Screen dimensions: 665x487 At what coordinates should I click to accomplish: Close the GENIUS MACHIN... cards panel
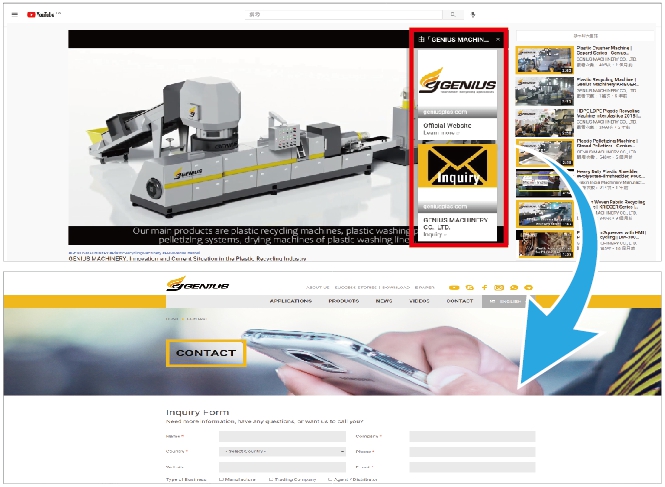[x=498, y=39]
